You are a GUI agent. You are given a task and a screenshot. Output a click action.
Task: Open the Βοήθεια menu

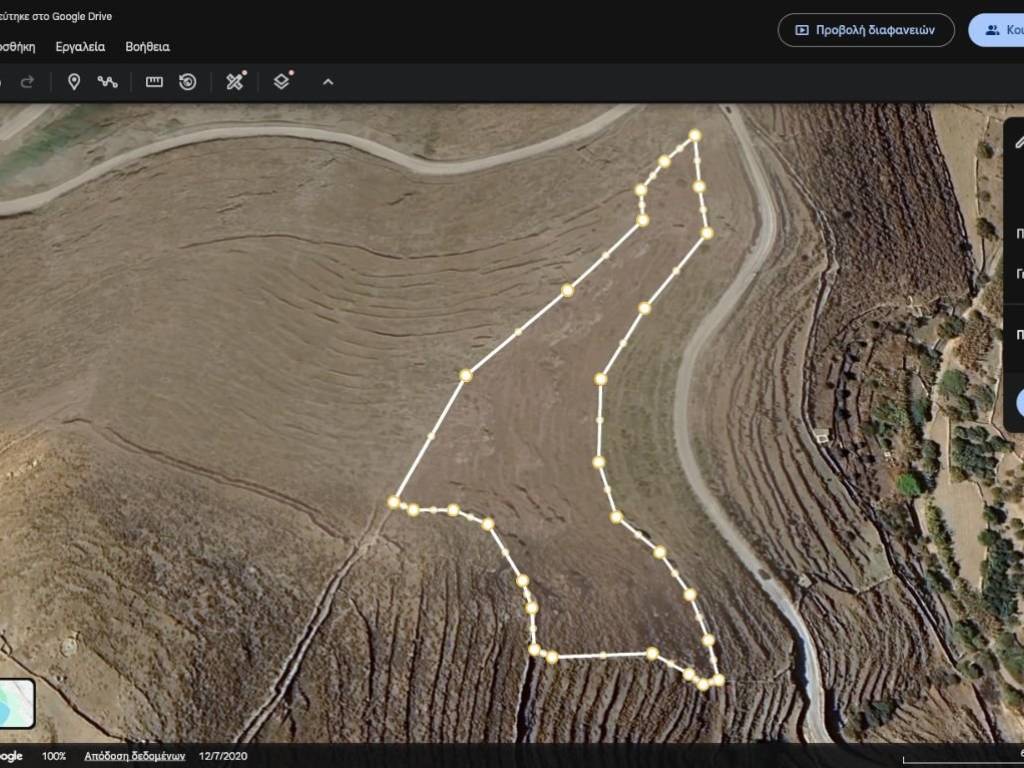147,47
